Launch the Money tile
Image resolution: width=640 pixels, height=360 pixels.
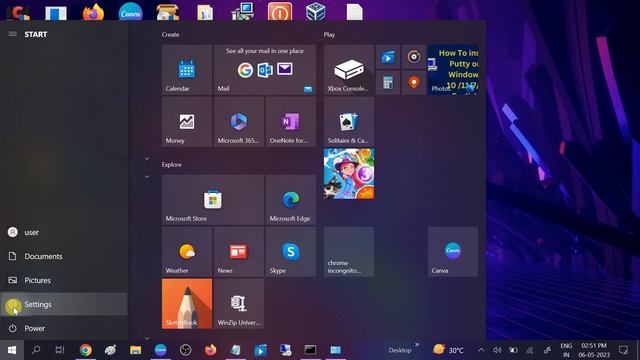tap(187, 122)
